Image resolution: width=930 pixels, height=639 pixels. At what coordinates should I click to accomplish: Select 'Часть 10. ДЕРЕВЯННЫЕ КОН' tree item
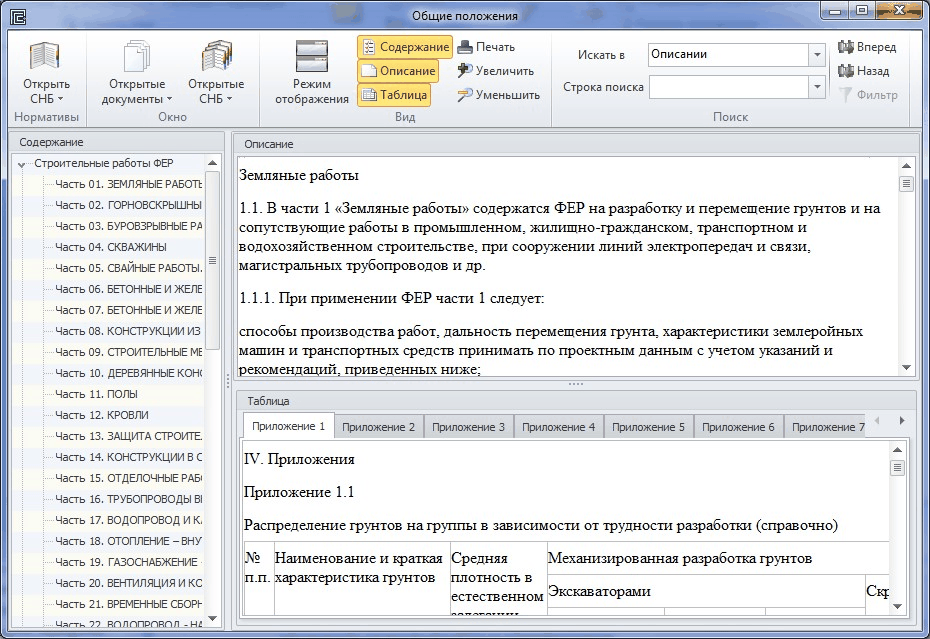128,373
